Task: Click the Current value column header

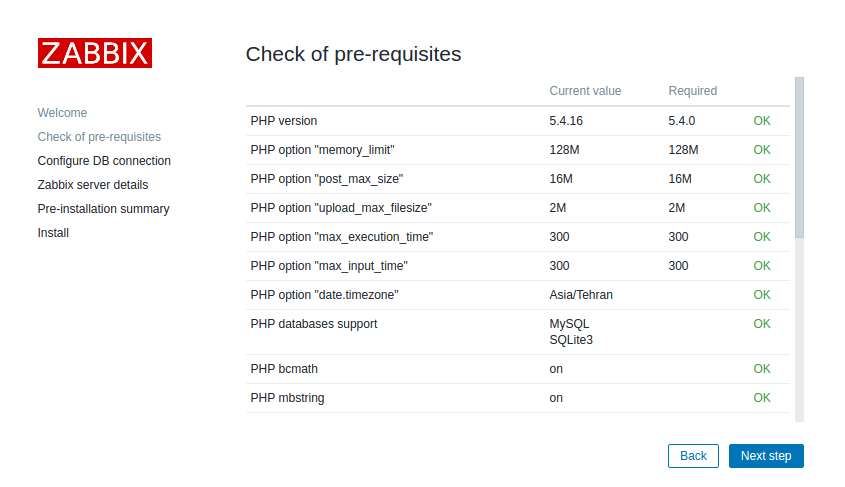Action: coord(585,91)
